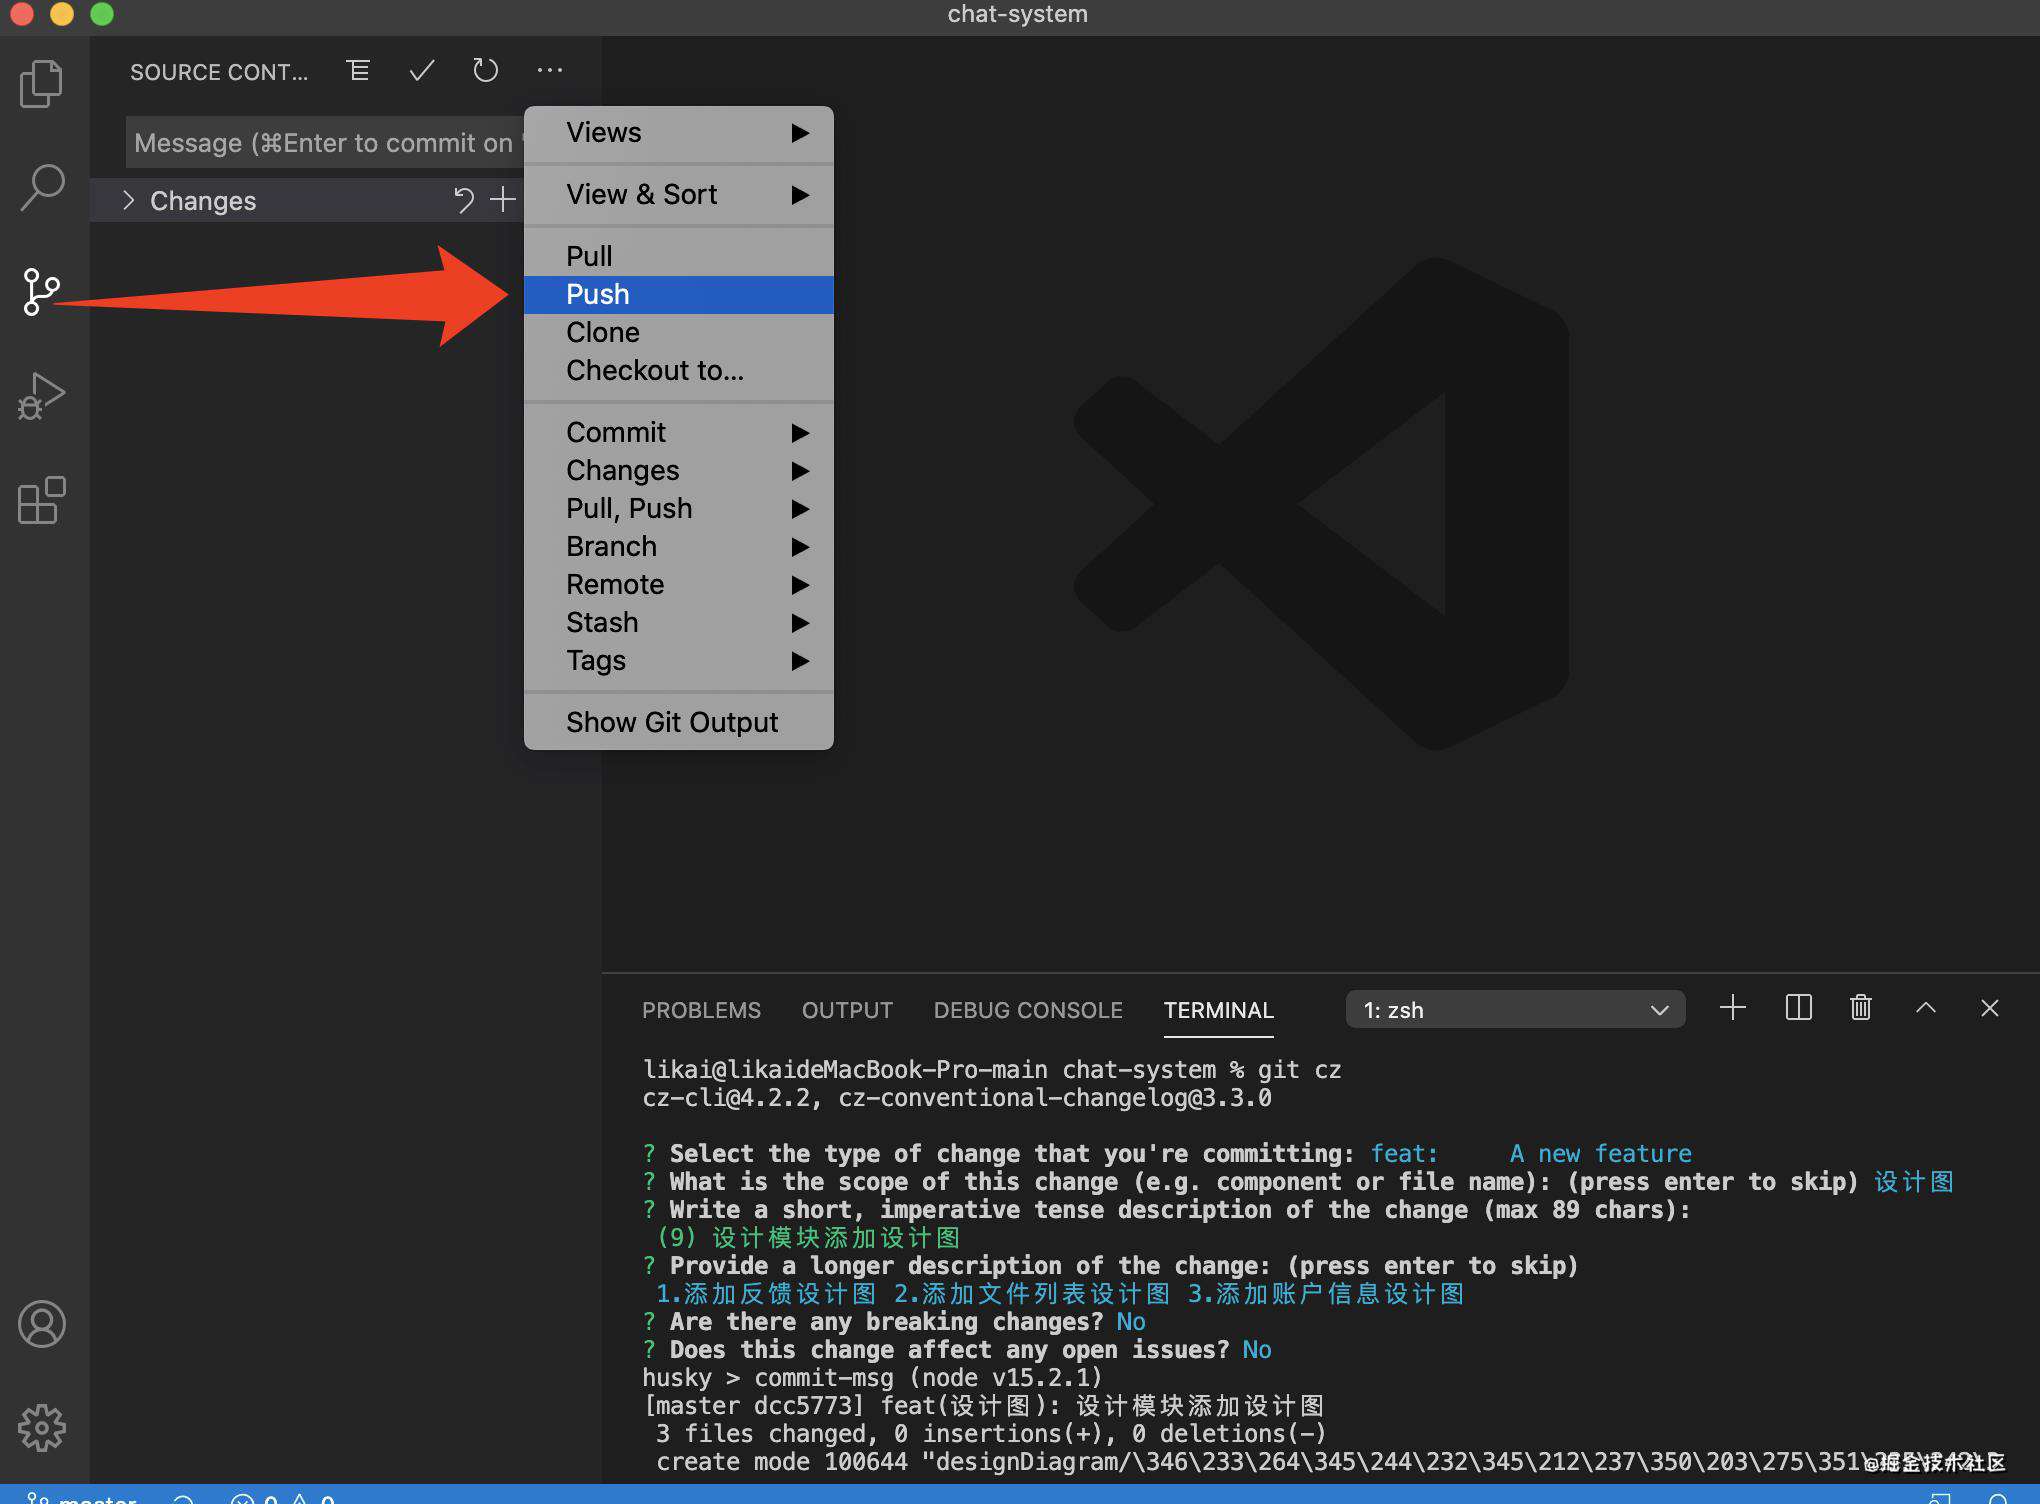
Task: Click the master branch in status bar
Action: pos(82,1498)
